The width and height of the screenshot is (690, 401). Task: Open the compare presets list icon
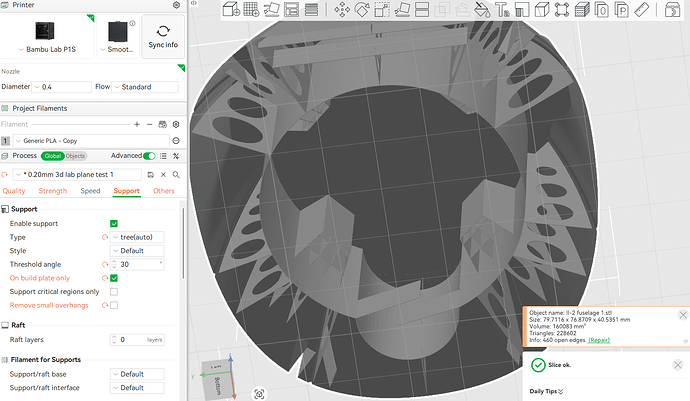[163, 156]
